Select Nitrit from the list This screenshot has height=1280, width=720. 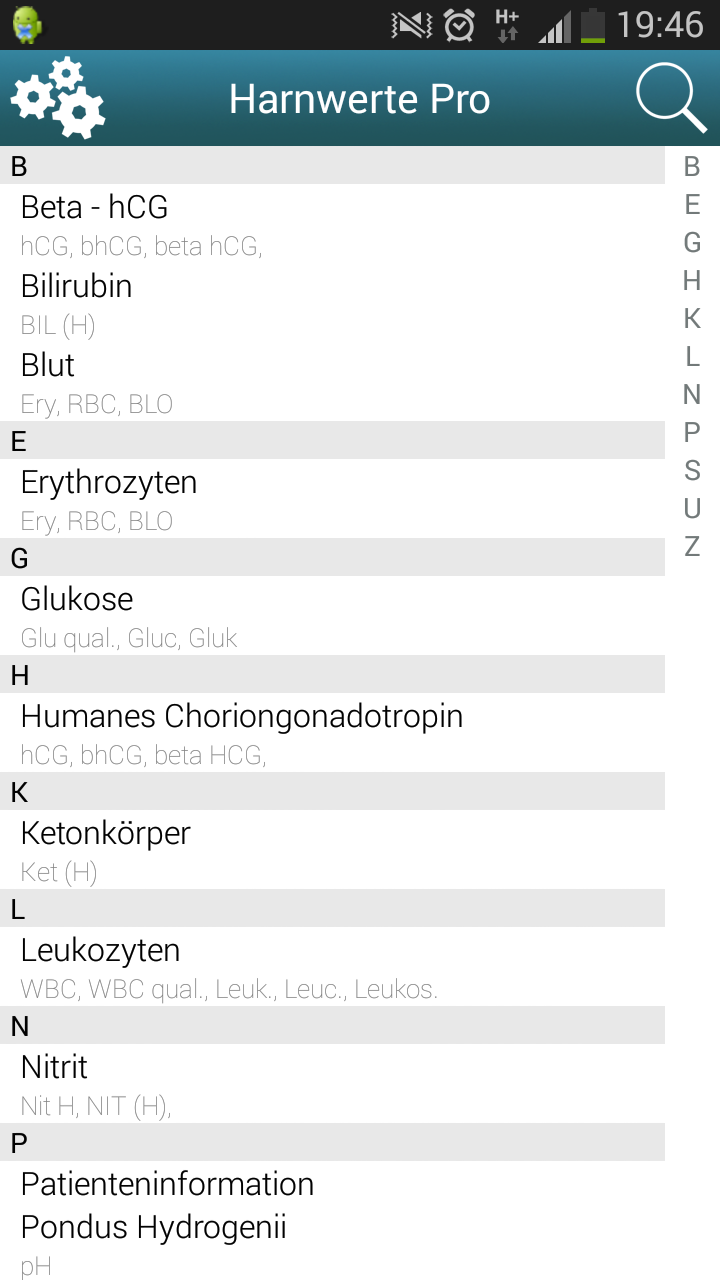tap(332, 1084)
